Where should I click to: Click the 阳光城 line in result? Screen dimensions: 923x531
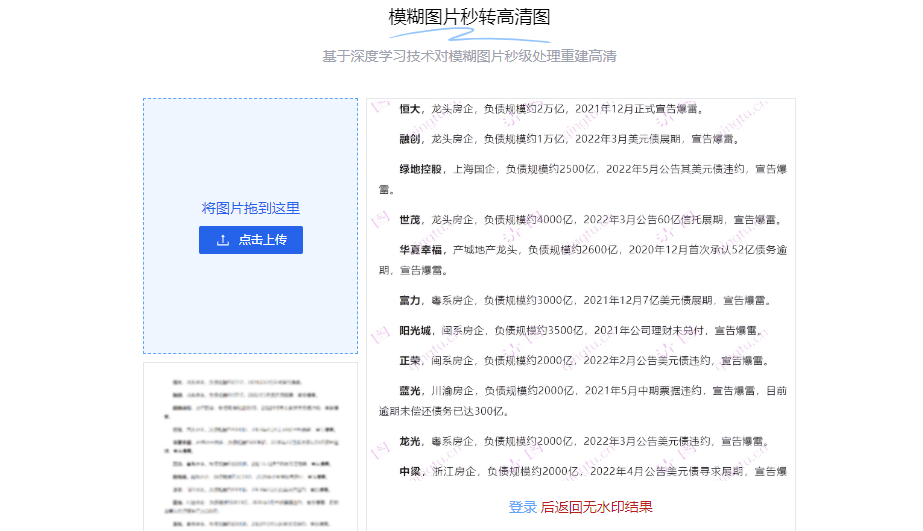pos(583,330)
